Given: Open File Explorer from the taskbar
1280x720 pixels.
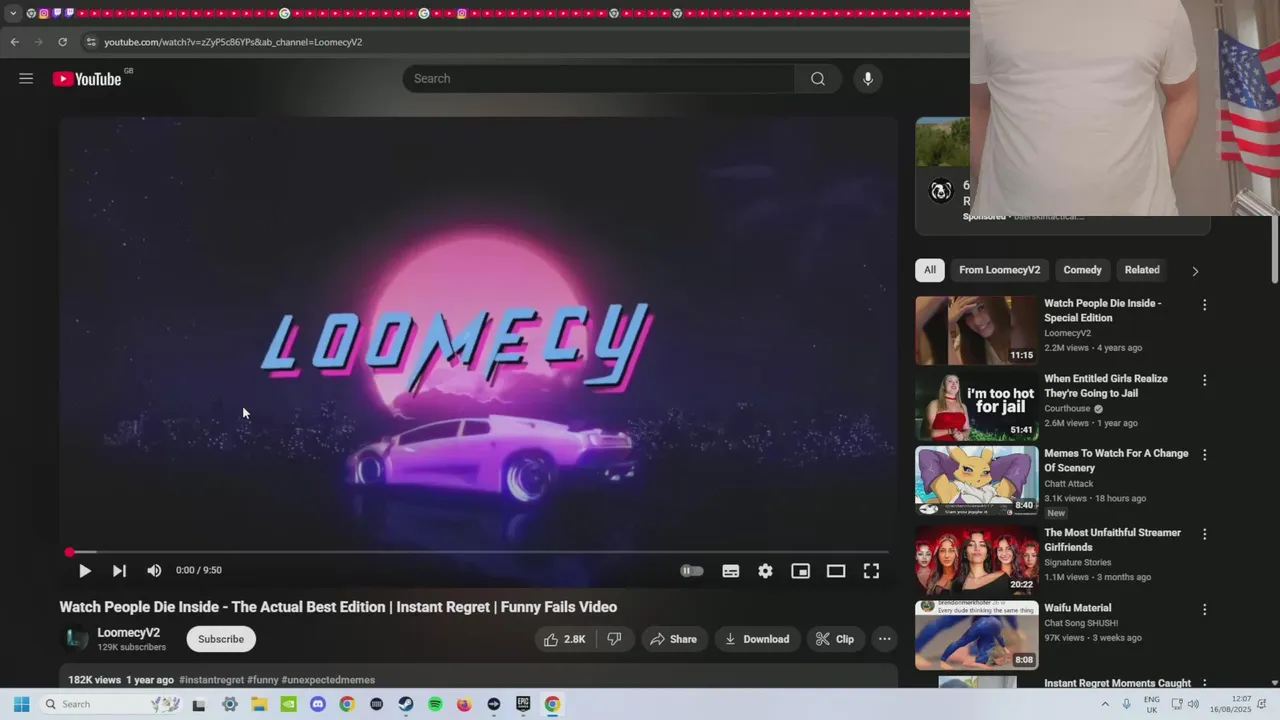Looking at the screenshot, I should point(259,704).
